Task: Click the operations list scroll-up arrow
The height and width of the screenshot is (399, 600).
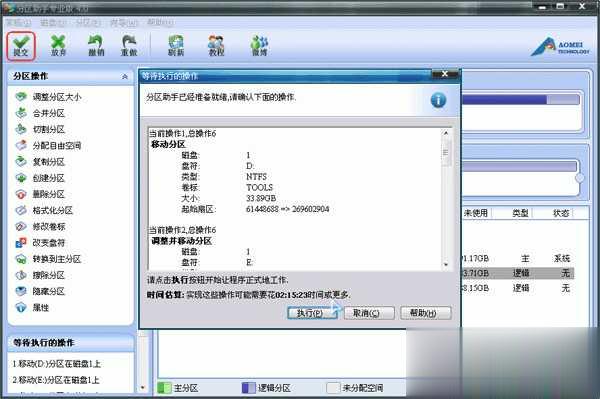Action: click(446, 133)
